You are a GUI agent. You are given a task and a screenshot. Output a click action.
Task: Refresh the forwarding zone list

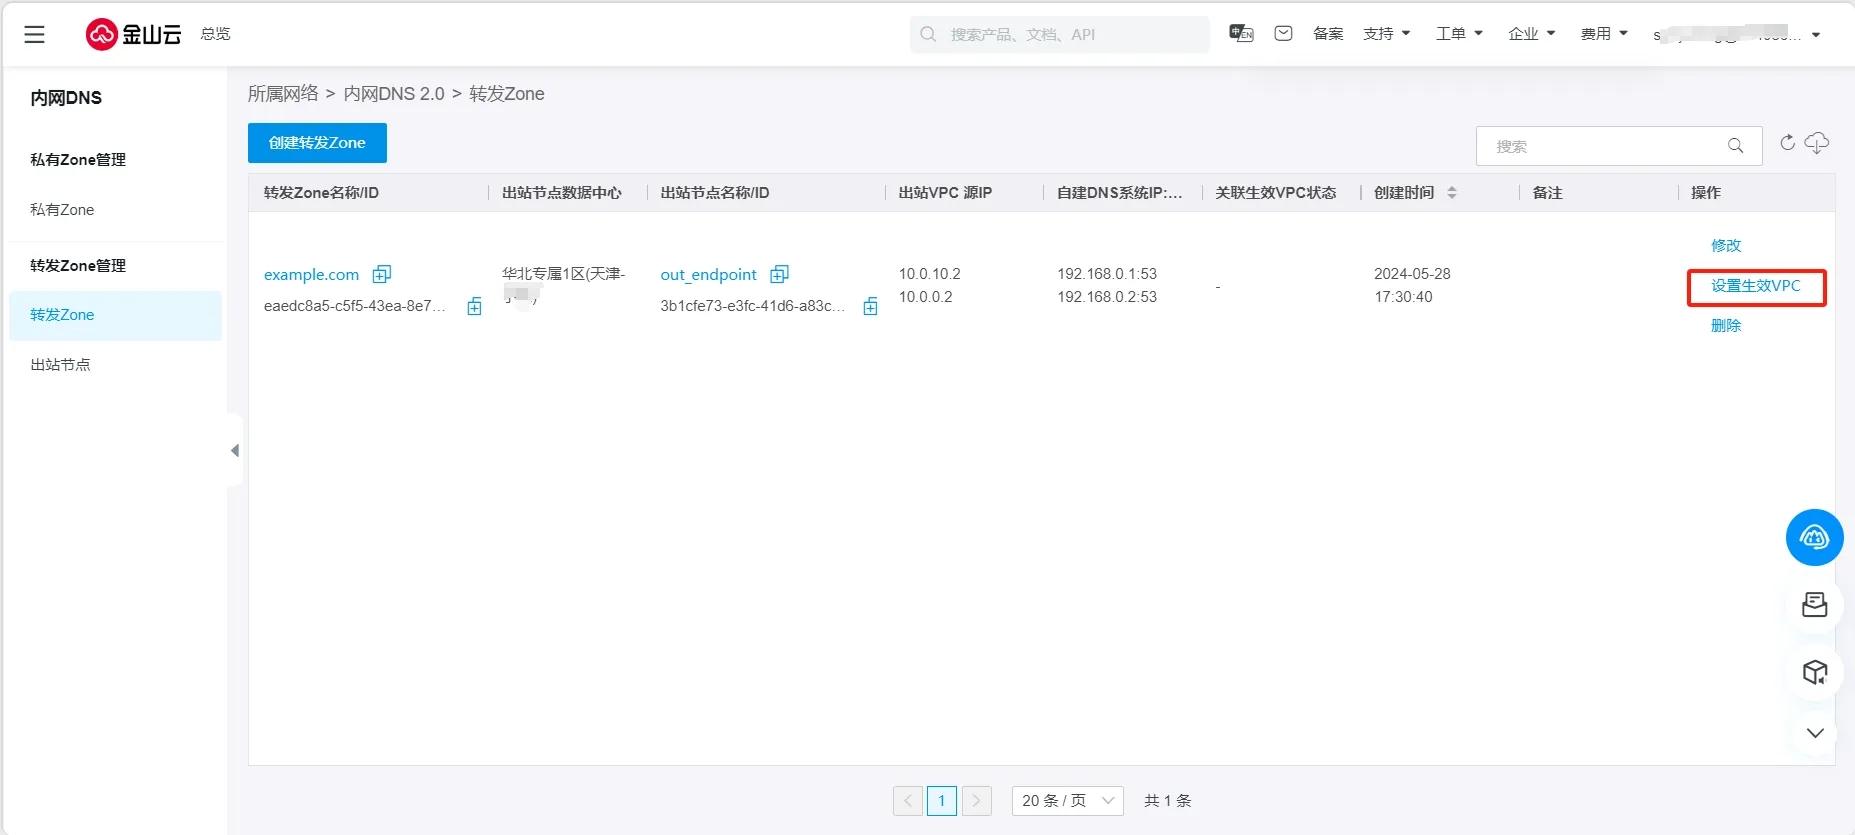1787,143
